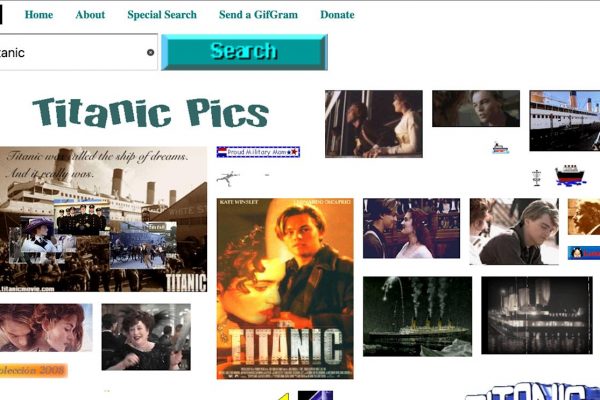
Task: Open the couple at staircase thumbnail
Action: point(411,228)
